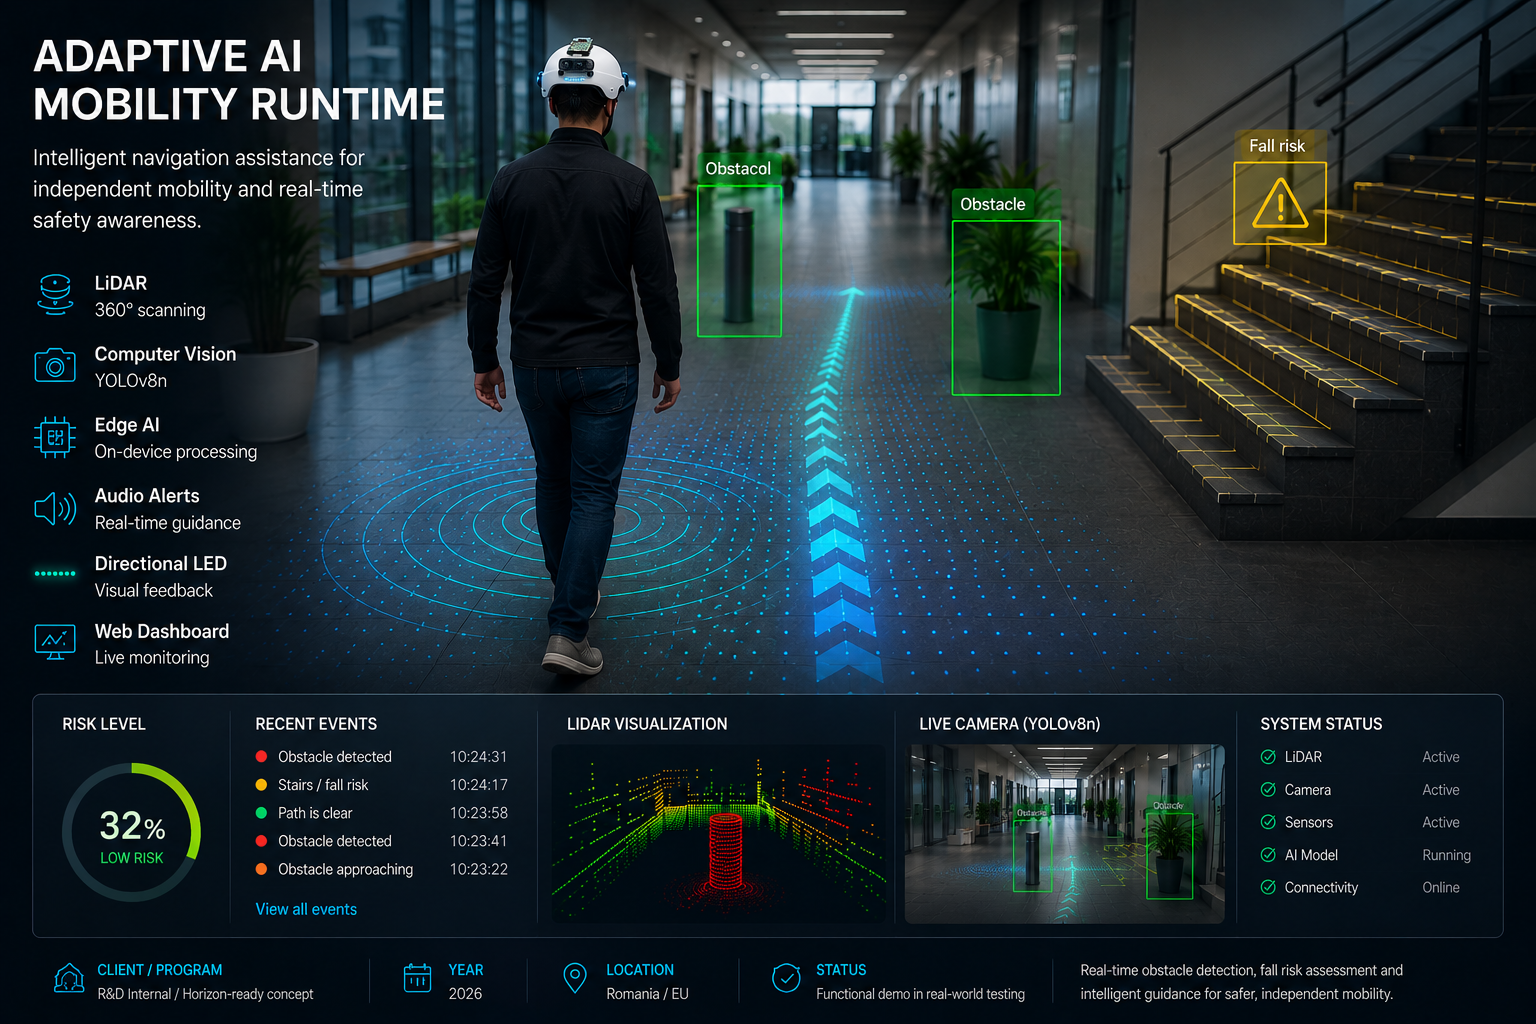The image size is (1536, 1024).
Task: Click the Audio Alerts speaker icon
Action: point(55,509)
